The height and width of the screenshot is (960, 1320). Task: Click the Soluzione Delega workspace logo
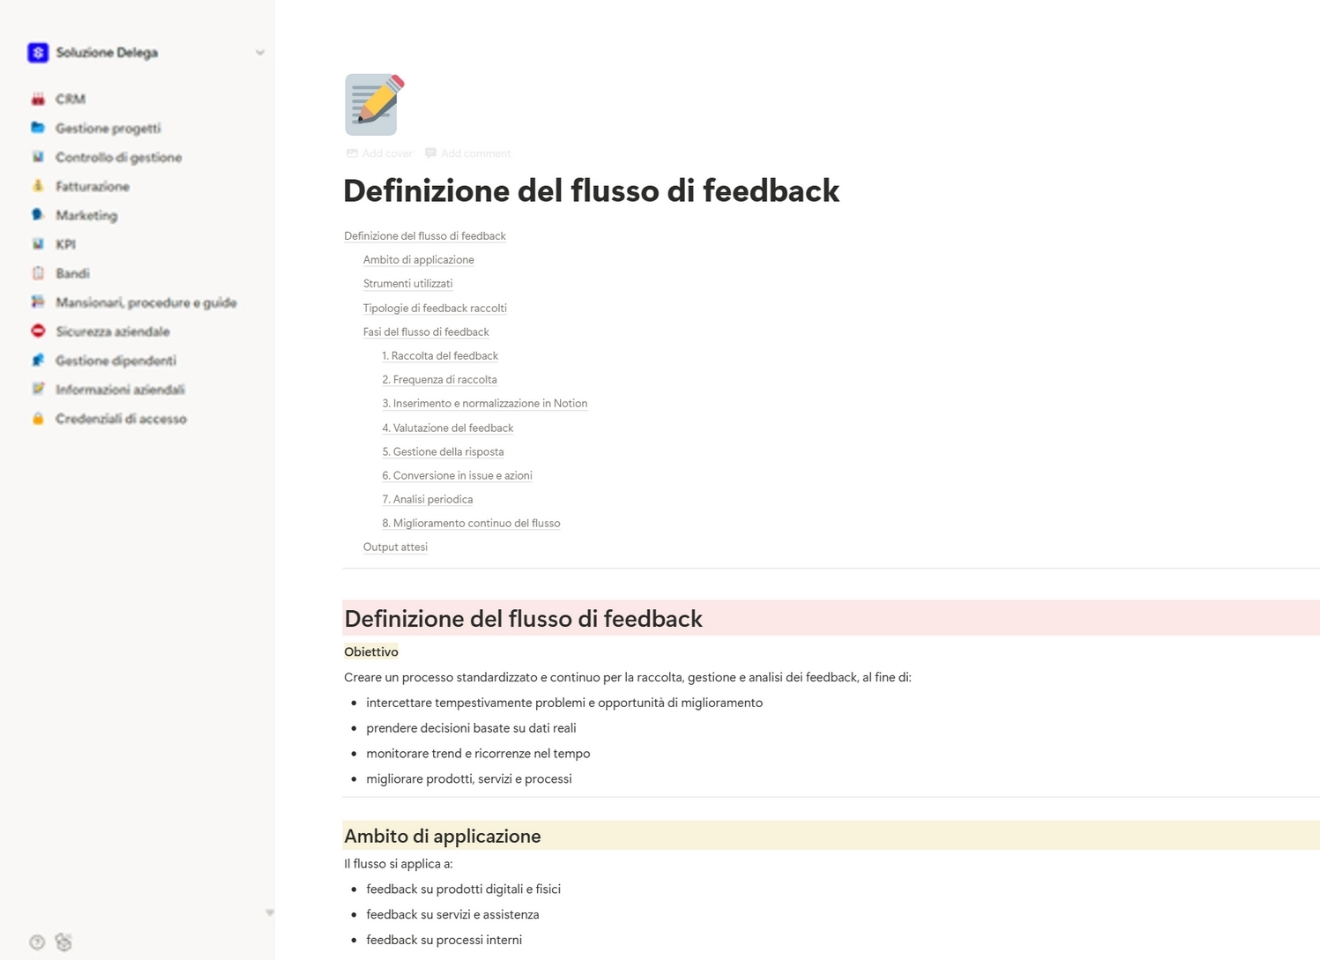point(38,52)
